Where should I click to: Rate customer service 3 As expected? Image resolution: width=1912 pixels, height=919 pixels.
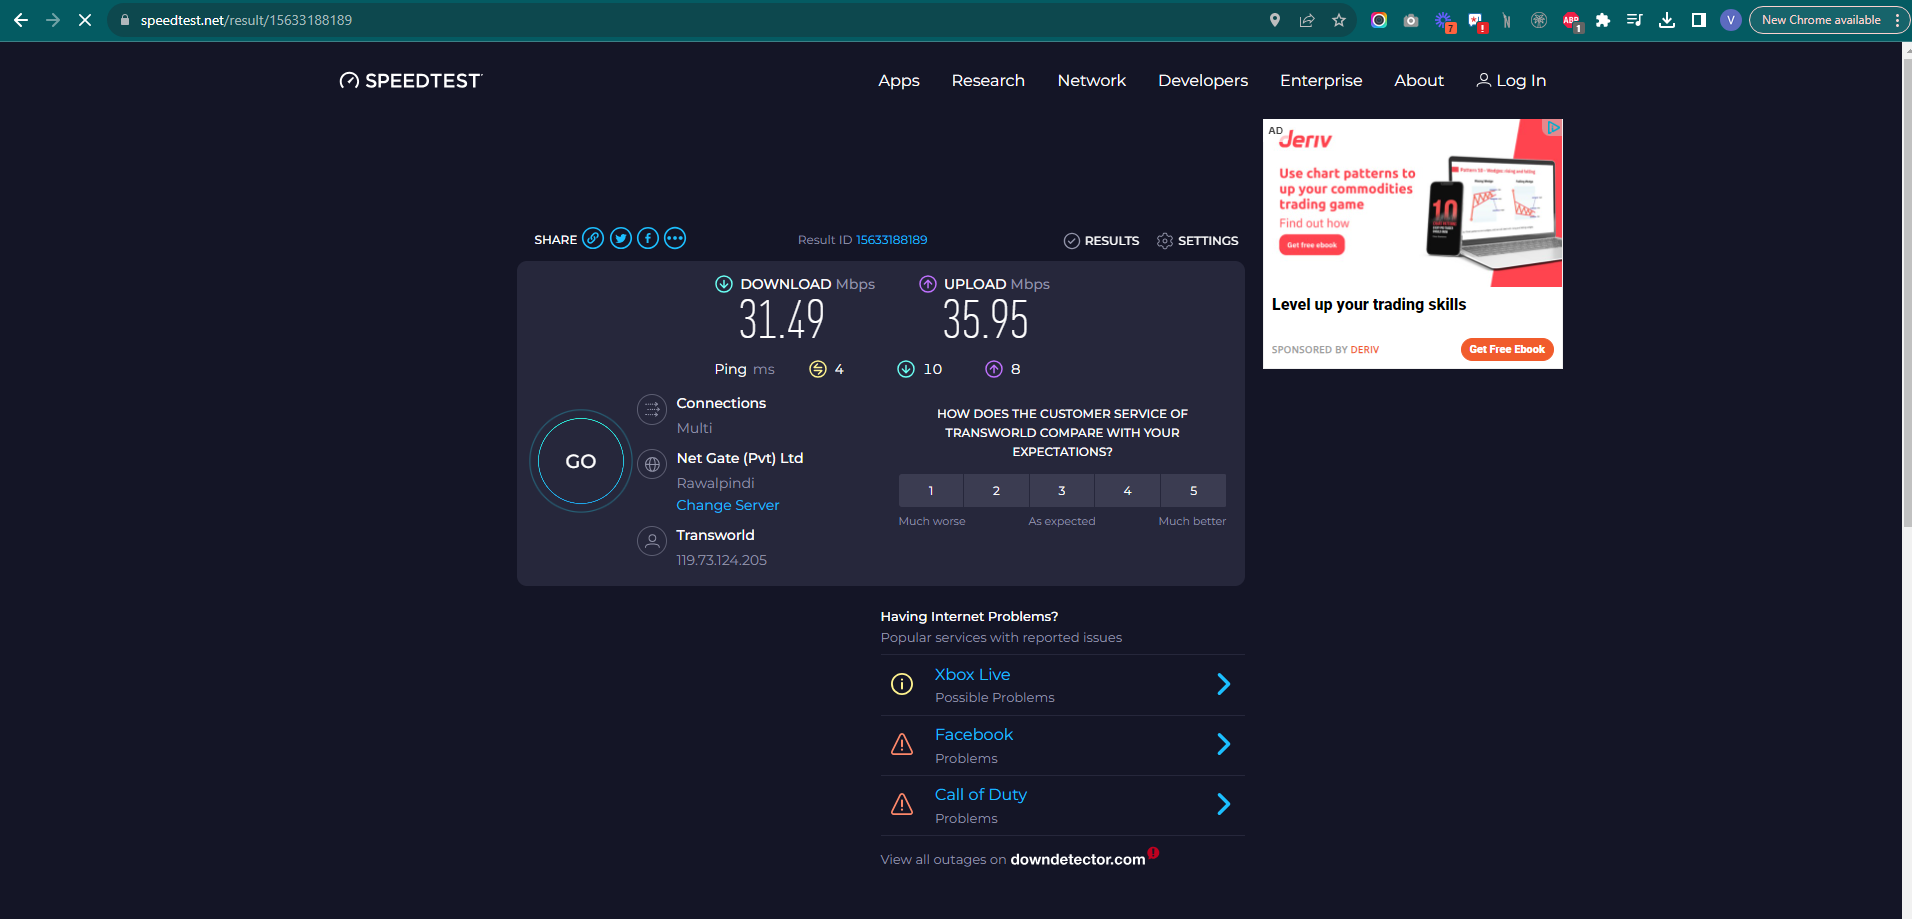1062,491
